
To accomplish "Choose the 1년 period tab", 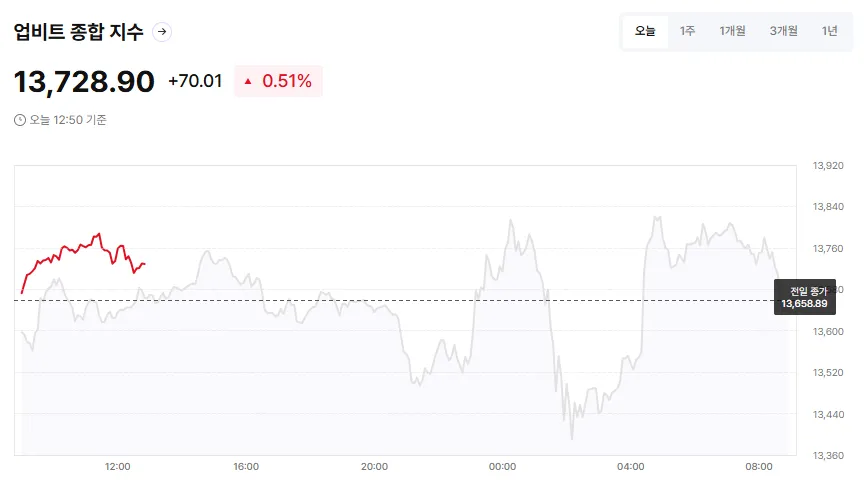I will coord(829,31).
